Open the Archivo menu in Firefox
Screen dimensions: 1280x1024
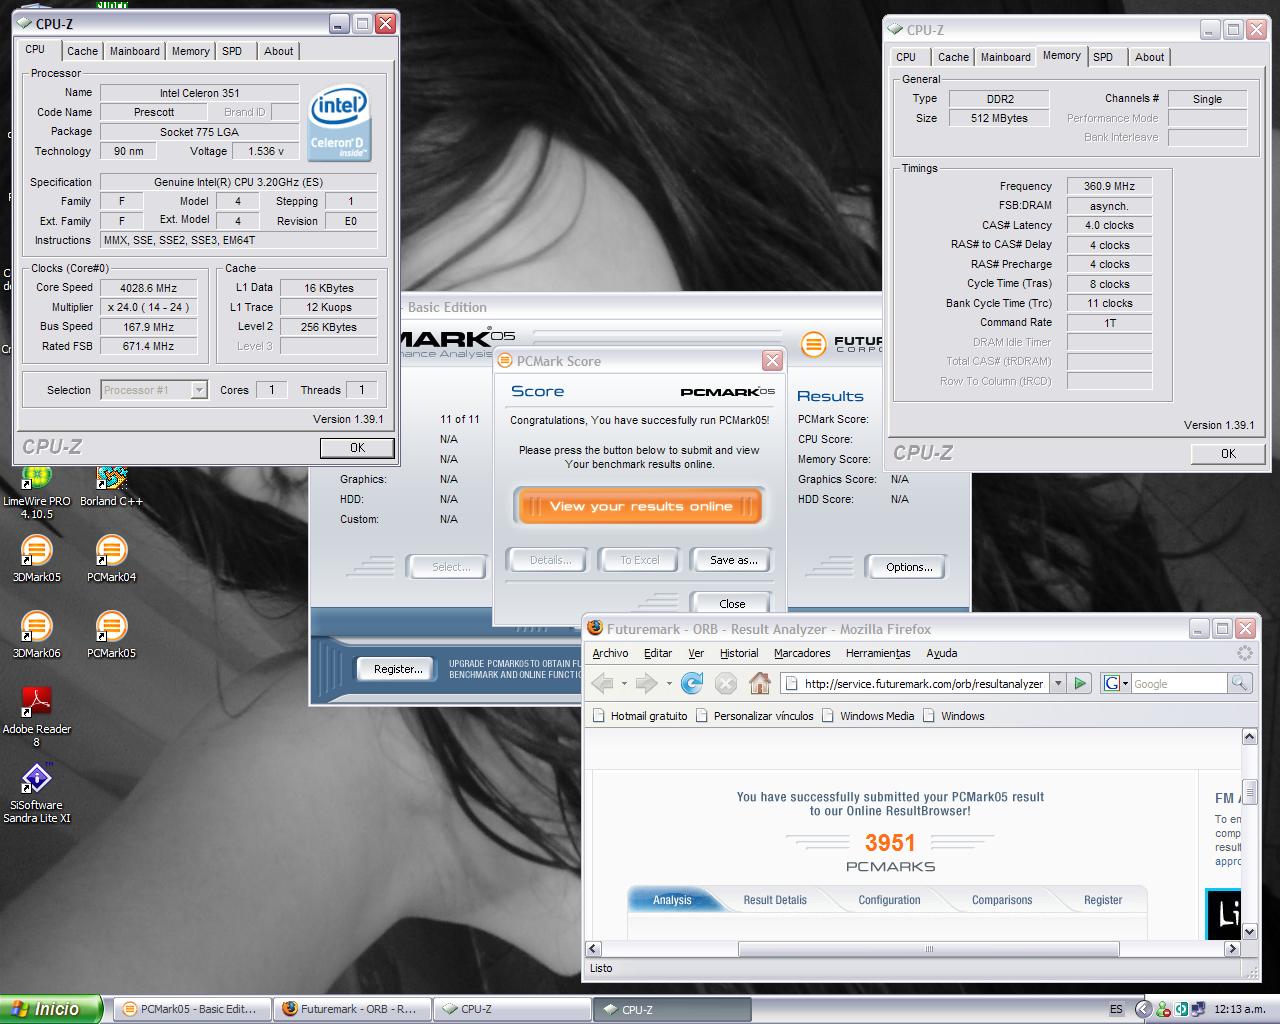[x=610, y=653]
